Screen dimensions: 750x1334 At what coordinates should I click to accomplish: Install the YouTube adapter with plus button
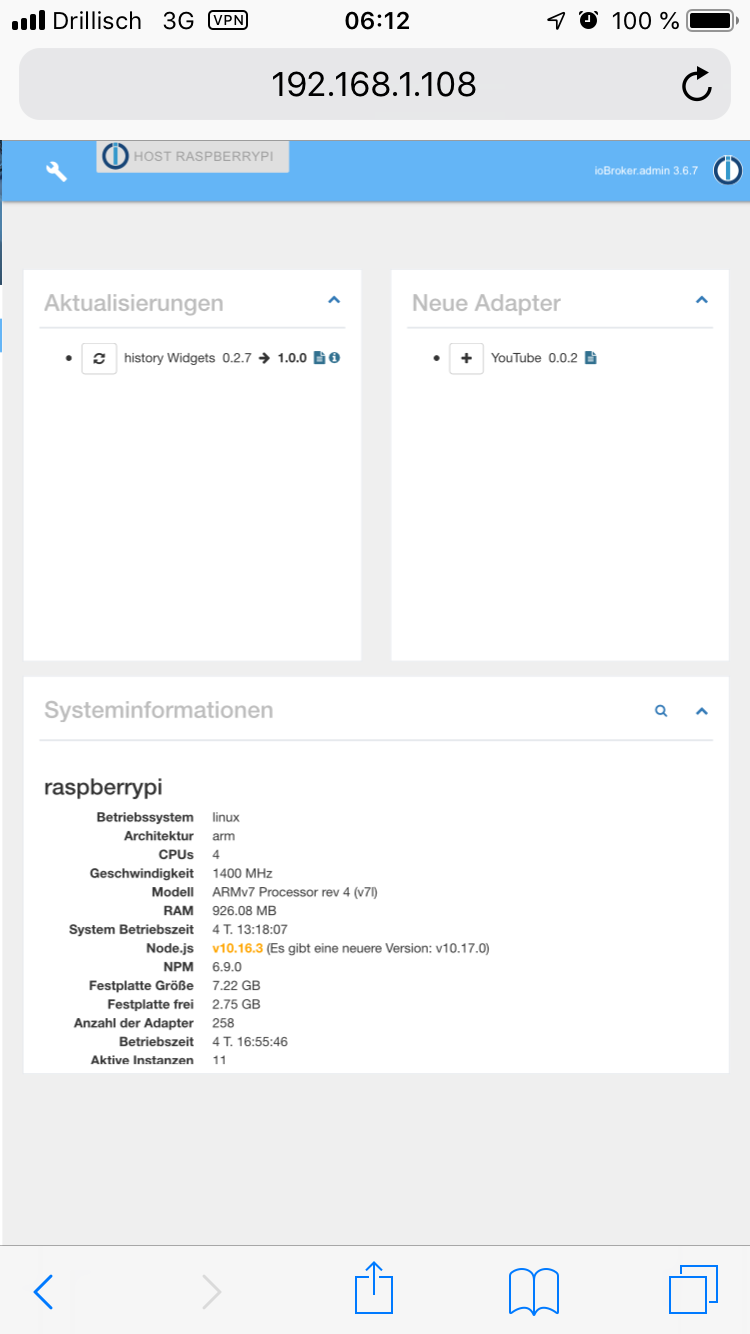[466, 358]
